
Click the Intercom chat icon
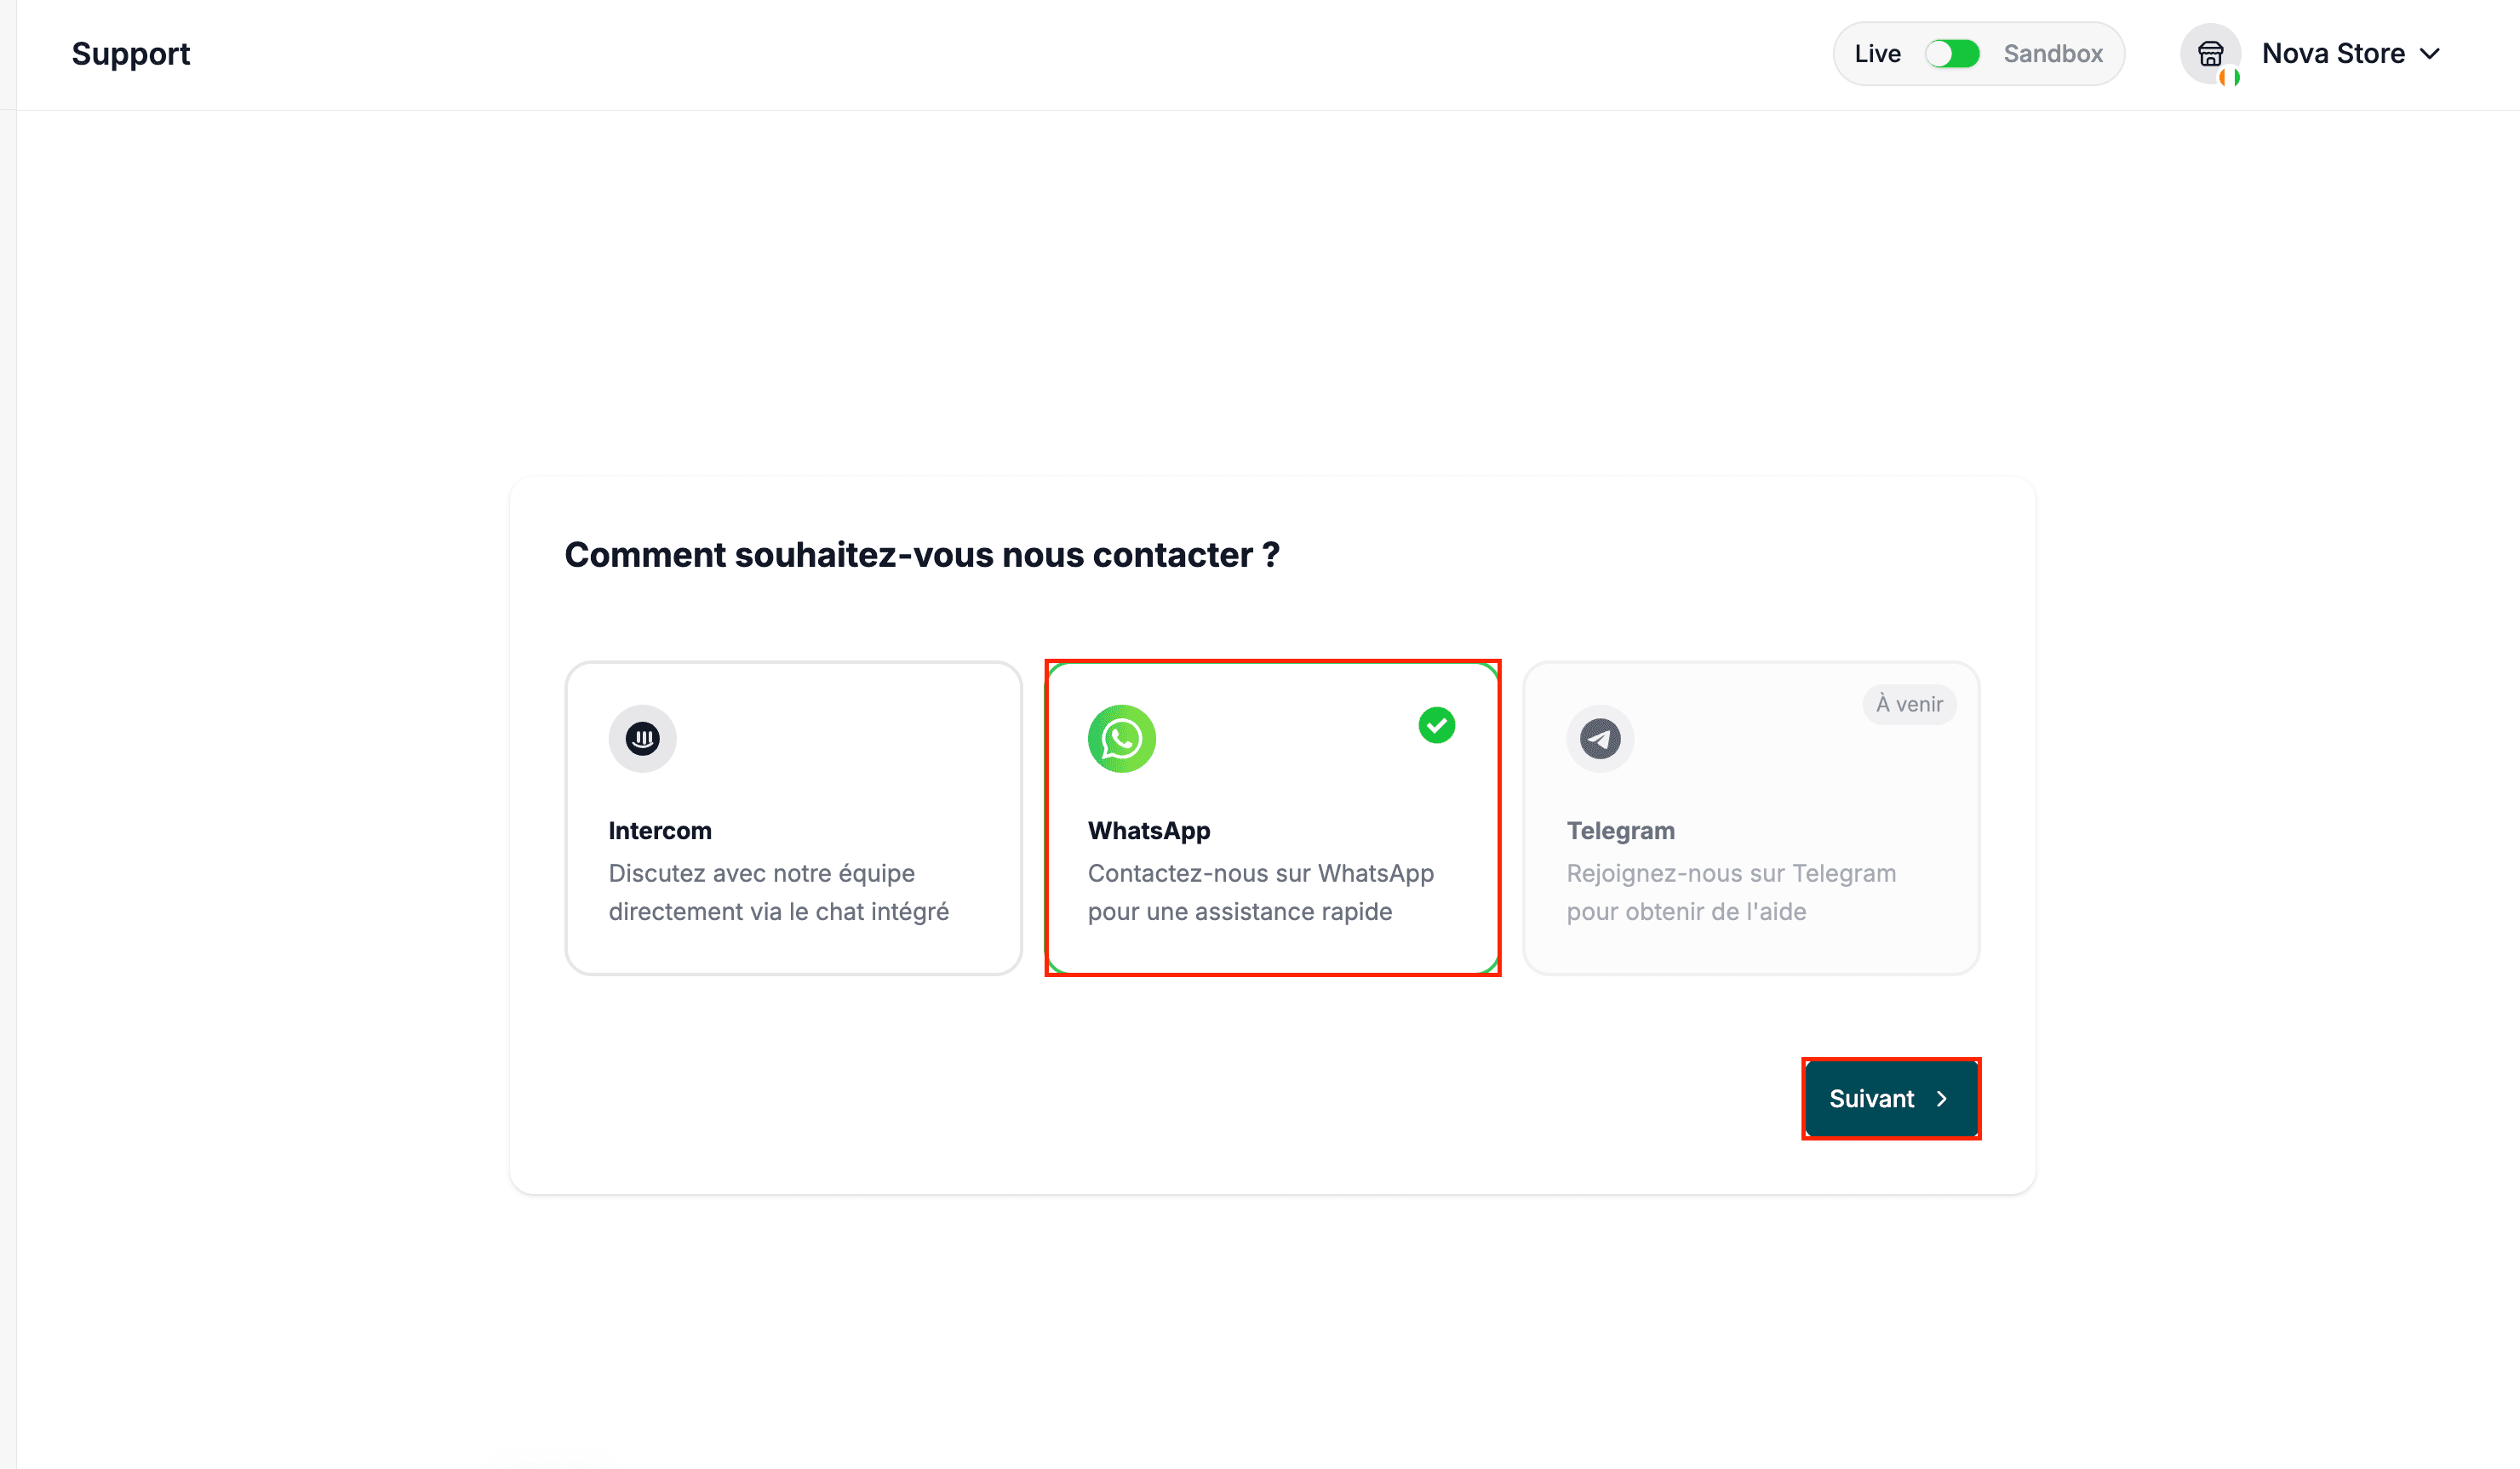pos(642,739)
